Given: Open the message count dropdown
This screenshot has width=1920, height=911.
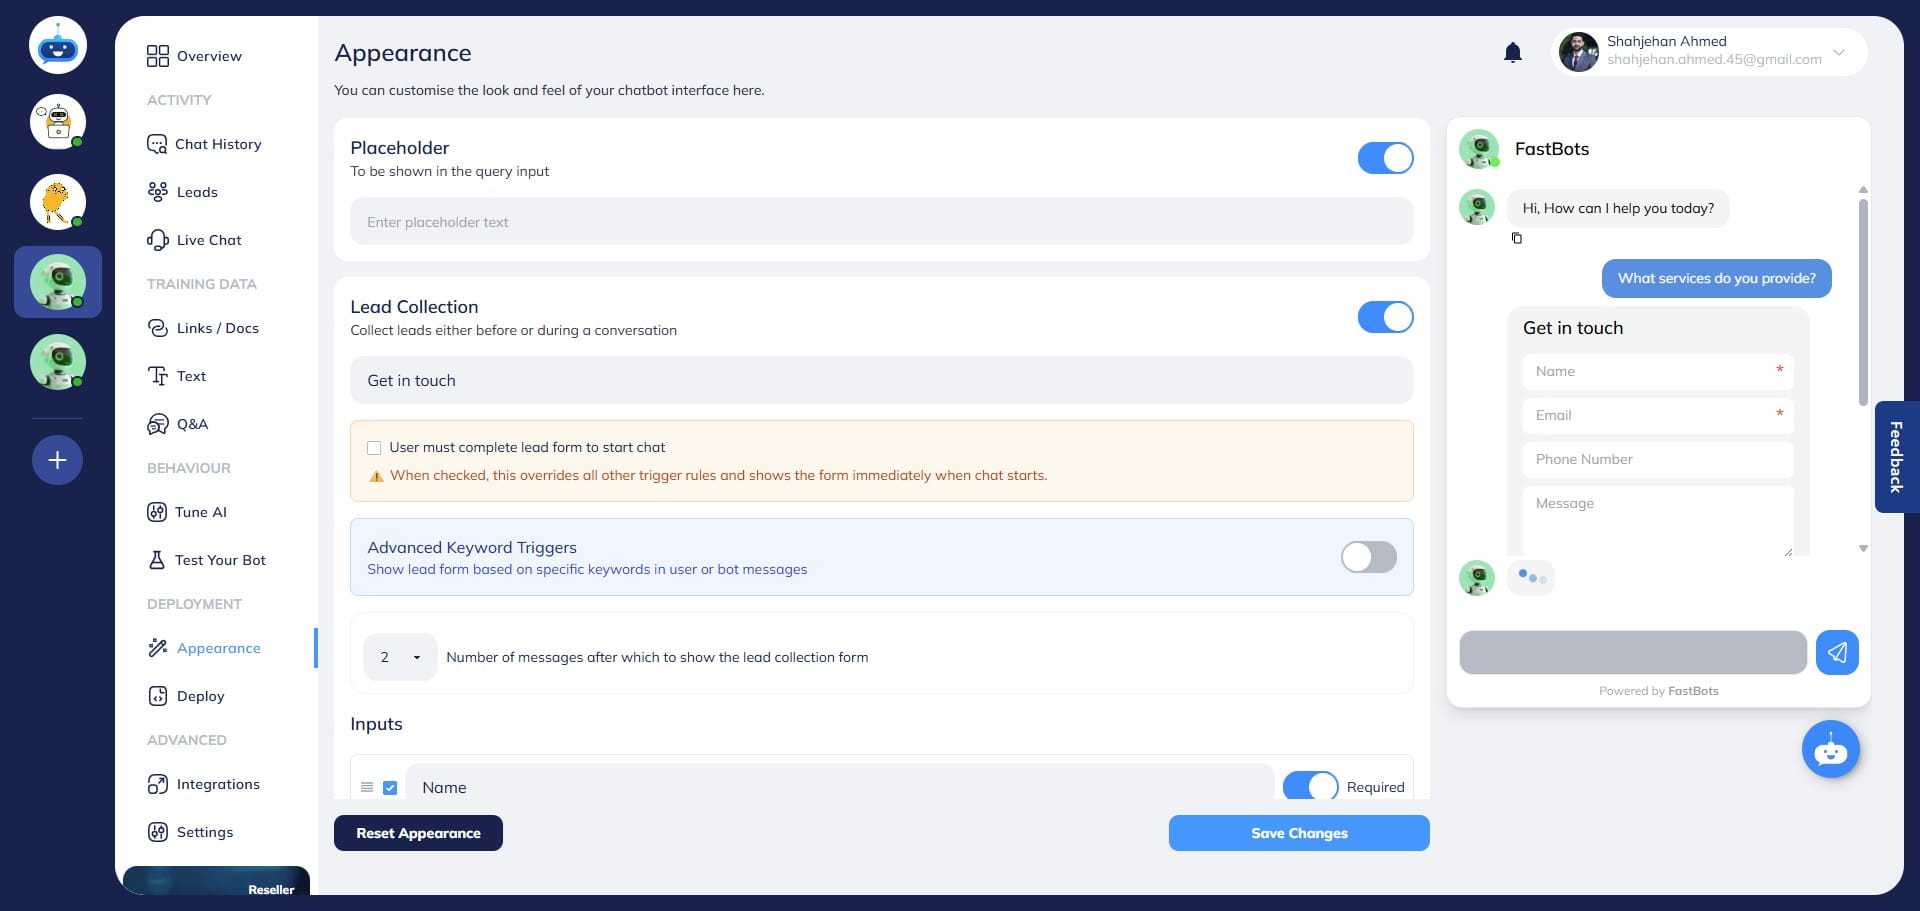Looking at the screenshot, I should coord(399,657).
